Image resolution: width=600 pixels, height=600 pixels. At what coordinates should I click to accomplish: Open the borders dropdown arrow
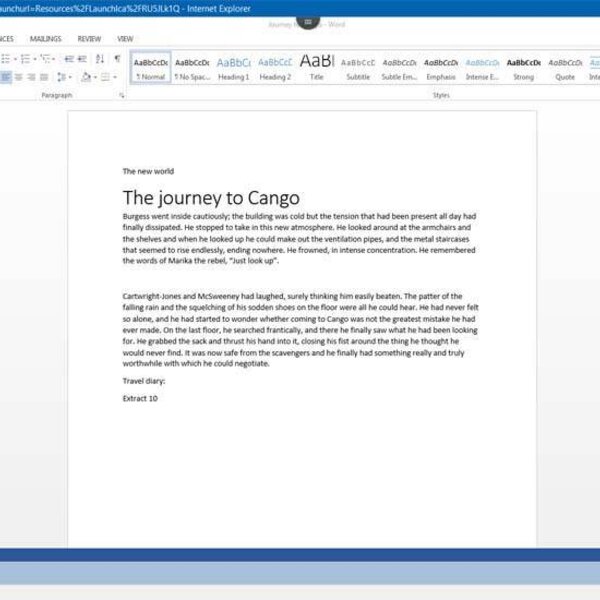115,77
